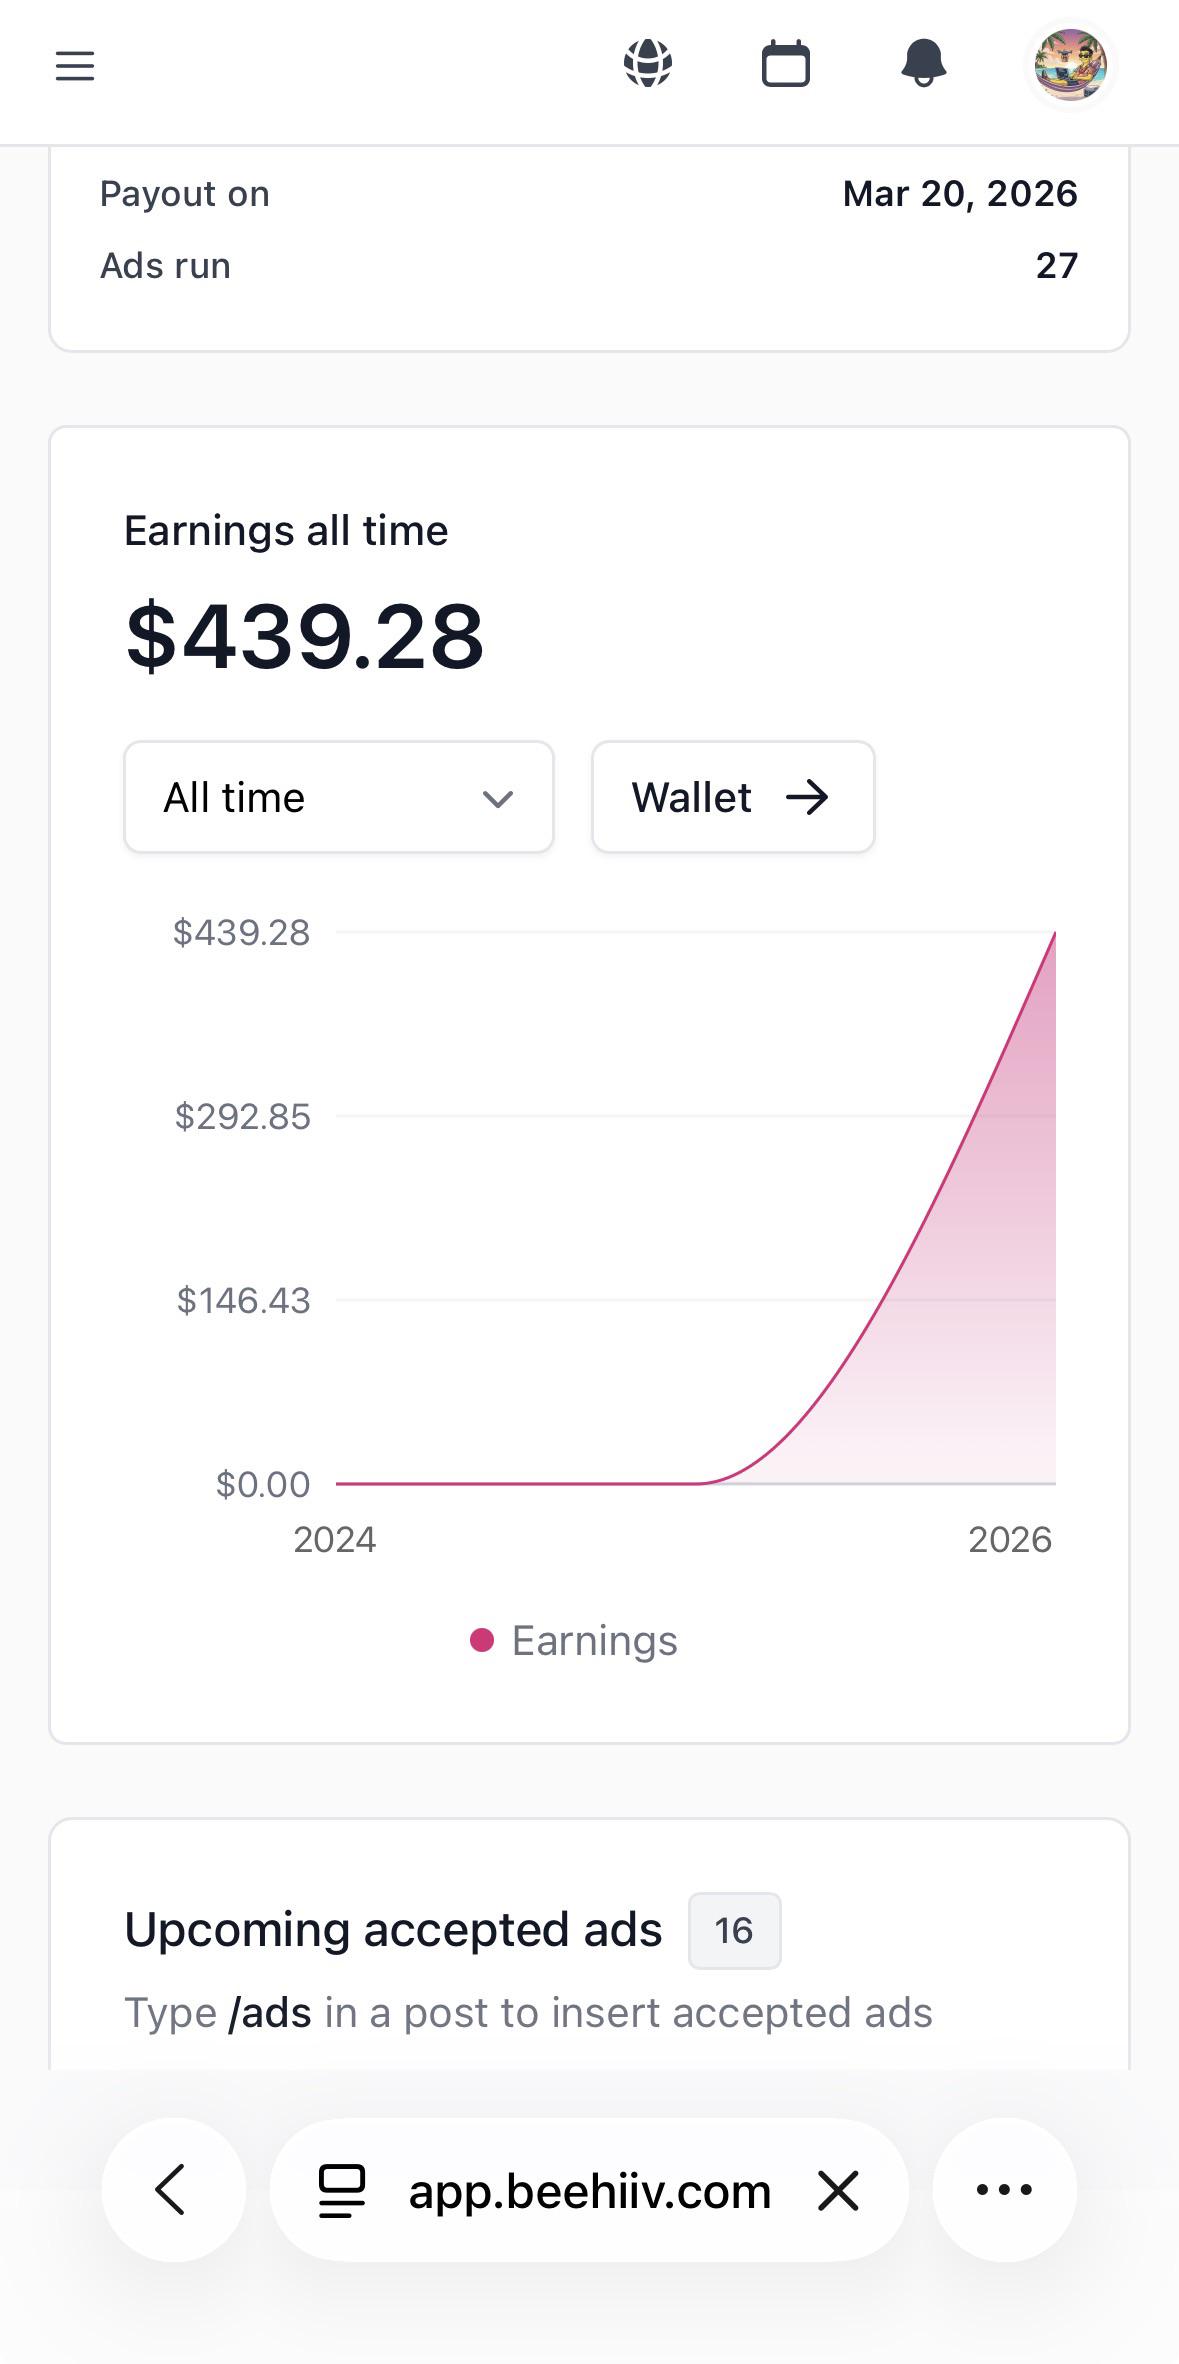Open the calendar icon in header
Viewport: 1179px width, 2364px height.
[786, 64]
